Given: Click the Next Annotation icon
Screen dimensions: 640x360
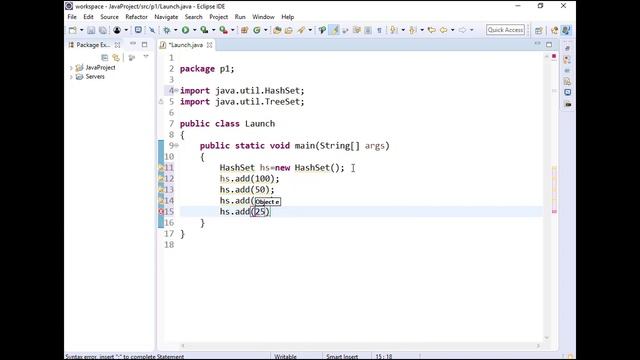Looking at the screenshot, I should coord(393,30).
